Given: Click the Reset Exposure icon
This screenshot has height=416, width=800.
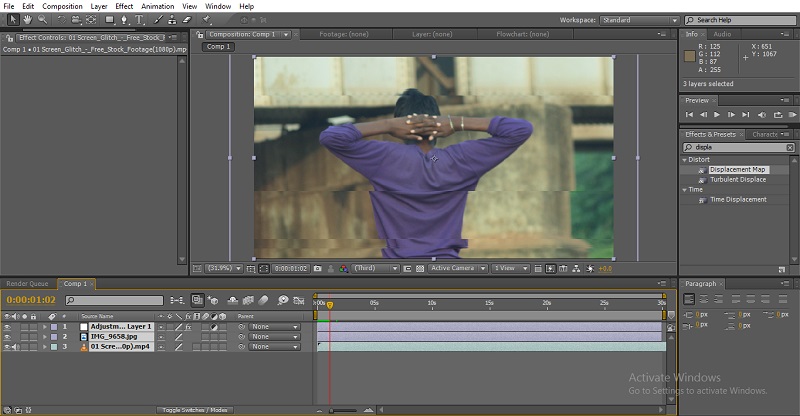Looking at the screenshot, I should [x=590, y=268].
